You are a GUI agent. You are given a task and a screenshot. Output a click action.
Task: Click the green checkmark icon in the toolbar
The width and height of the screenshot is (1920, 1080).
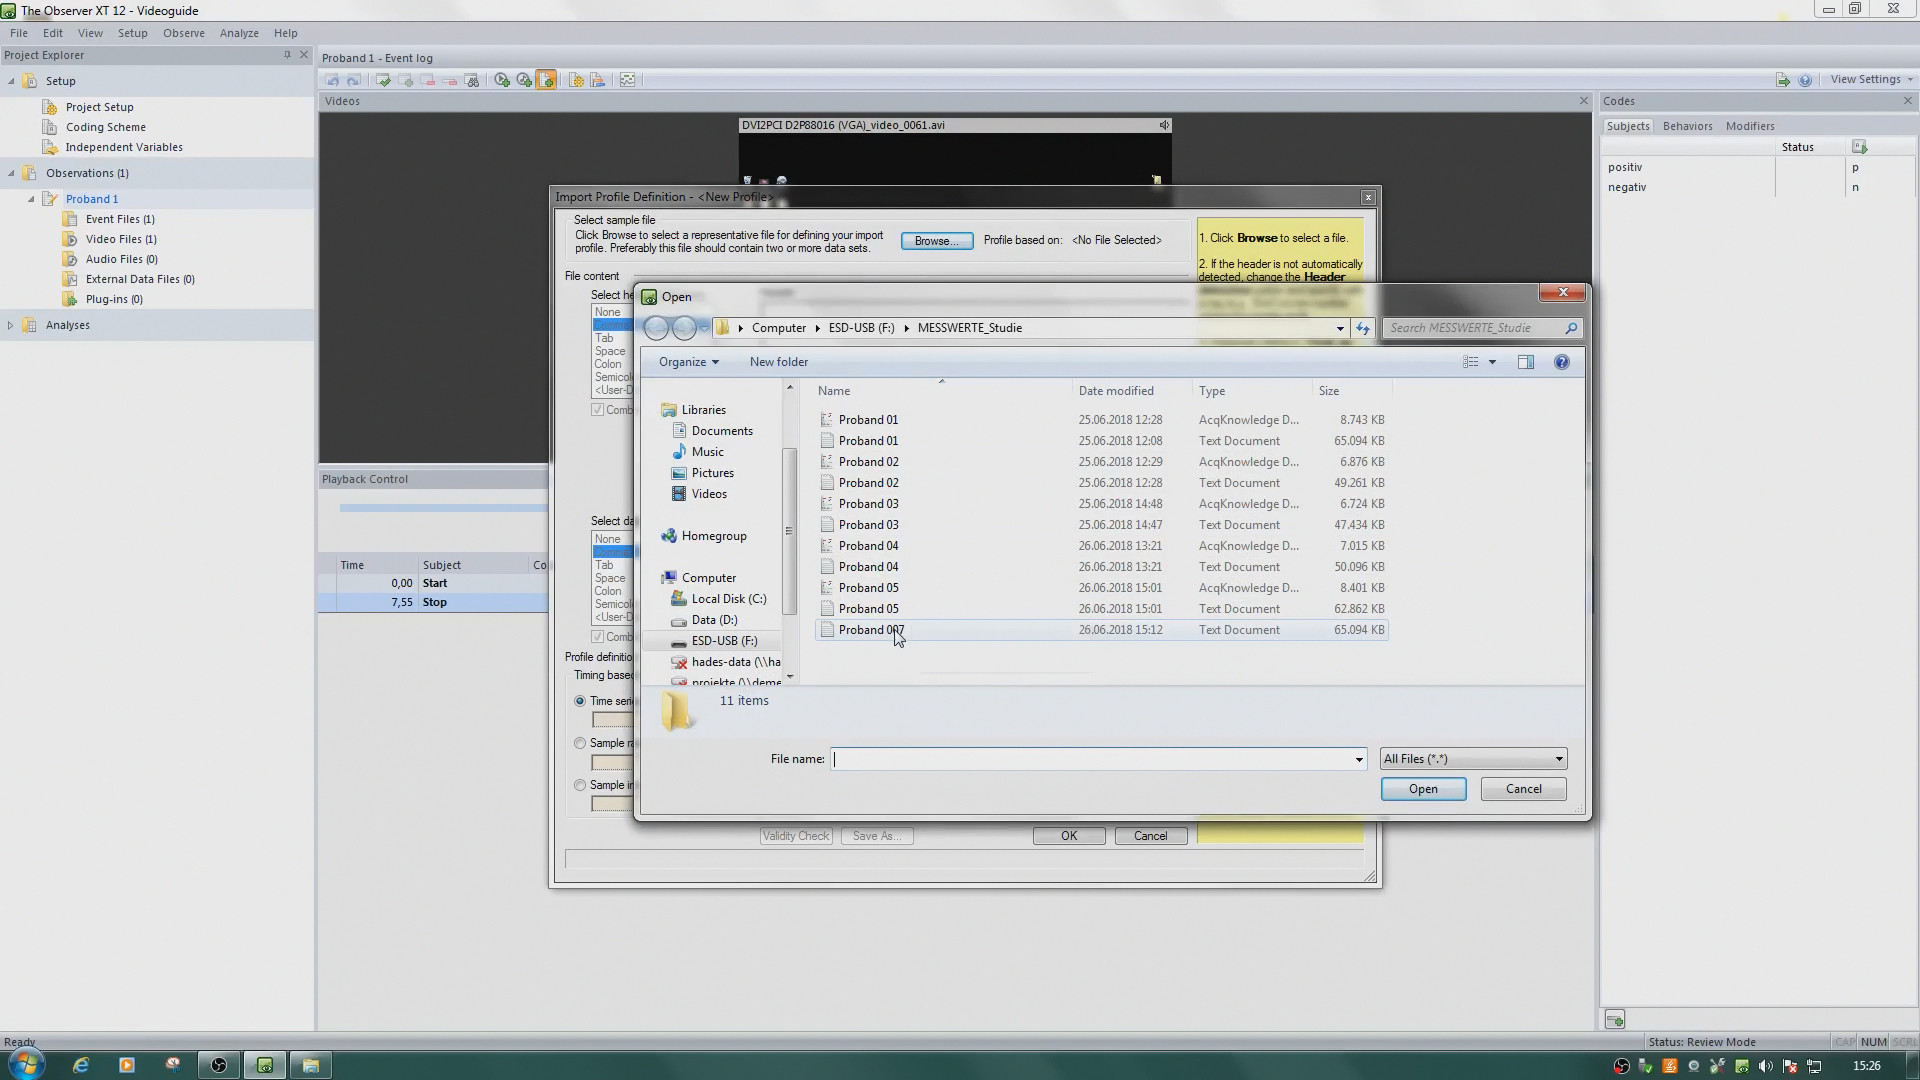tap(383, 80)
